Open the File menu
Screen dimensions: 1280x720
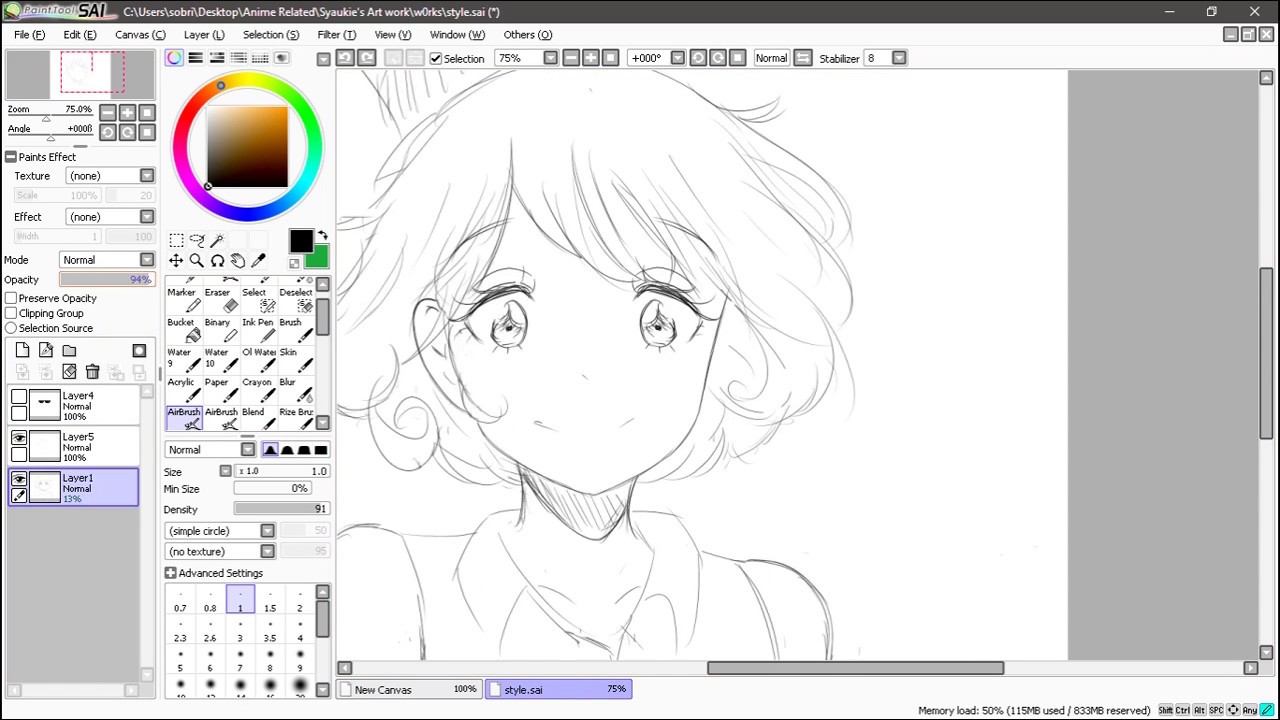29,35
